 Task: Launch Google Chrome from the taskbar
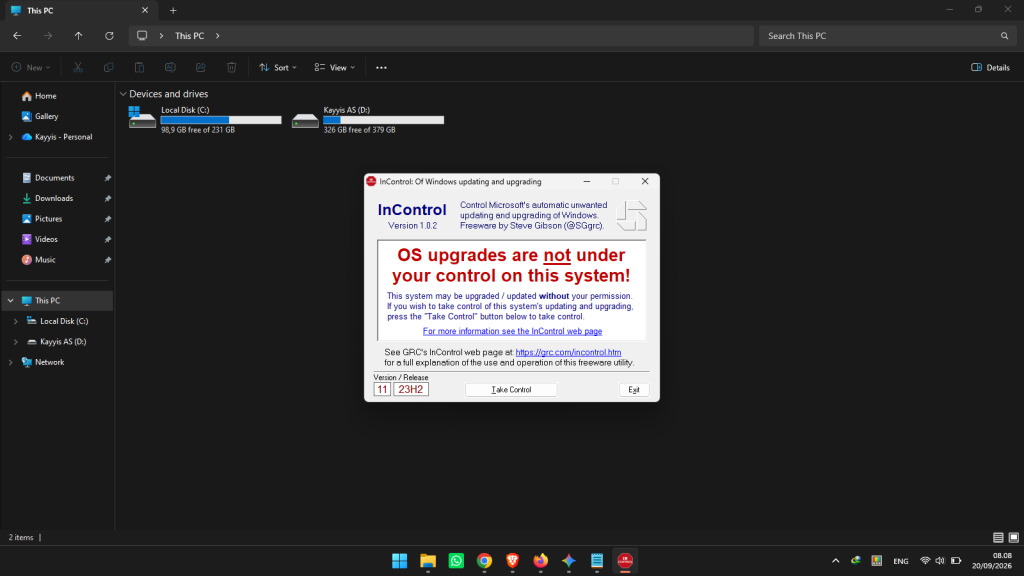click(484, 560)
